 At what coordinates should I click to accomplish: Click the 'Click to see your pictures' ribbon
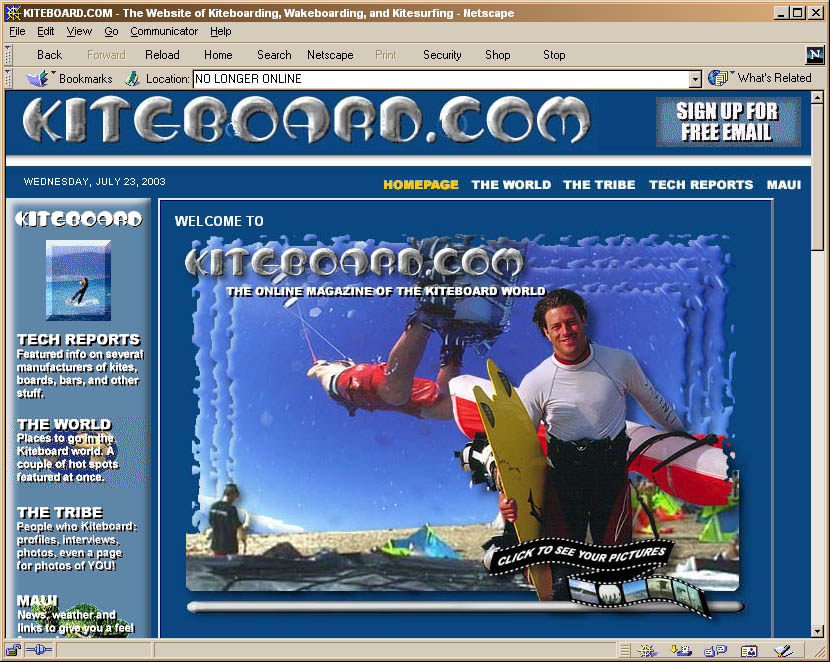pos(581,556)
